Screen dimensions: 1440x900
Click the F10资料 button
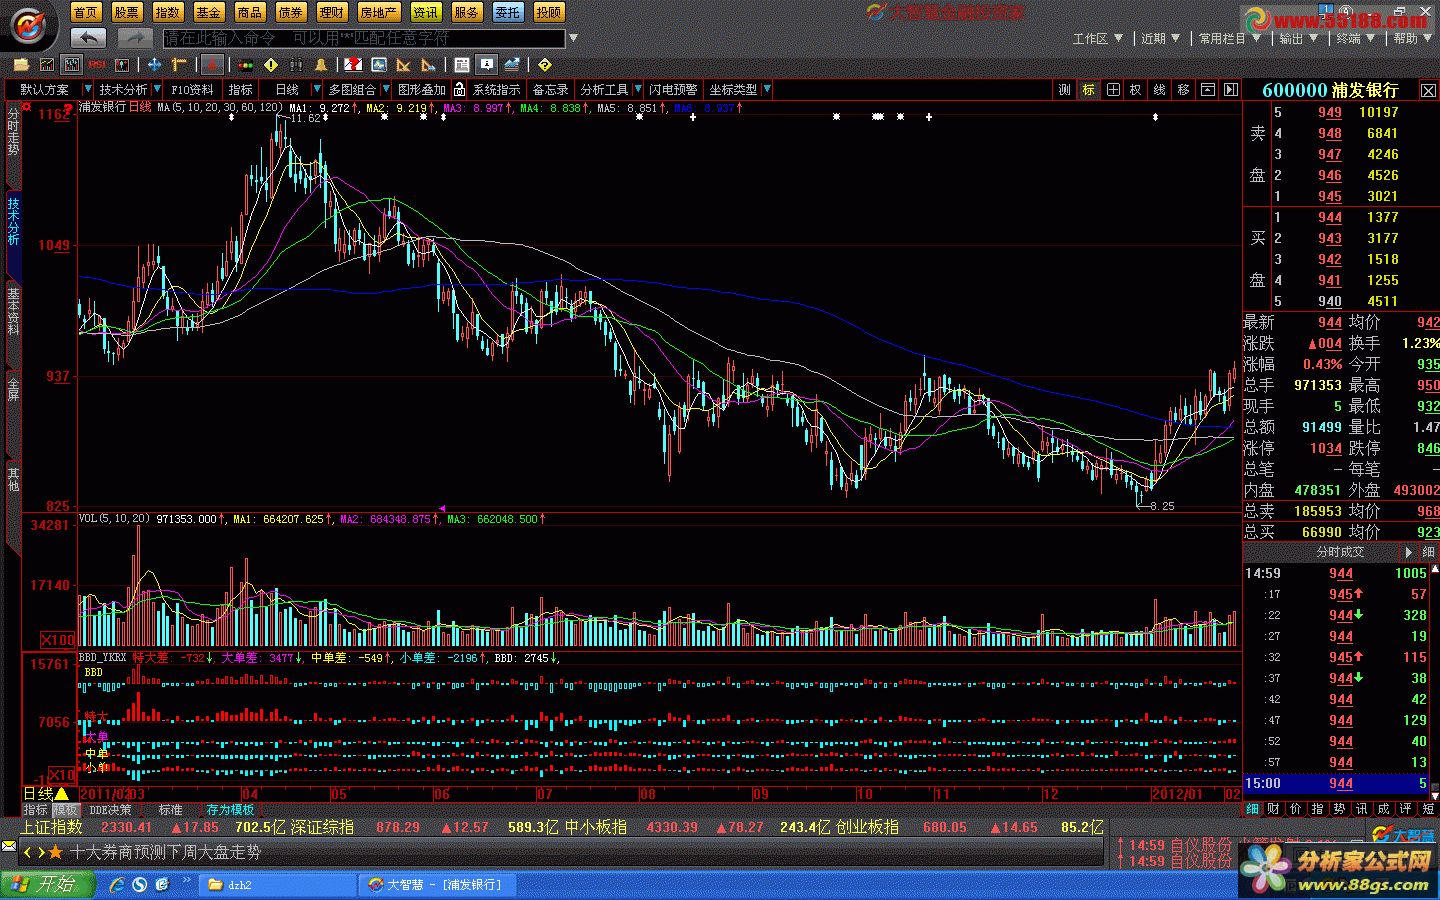pyautogui.click(x=192, y=90)
